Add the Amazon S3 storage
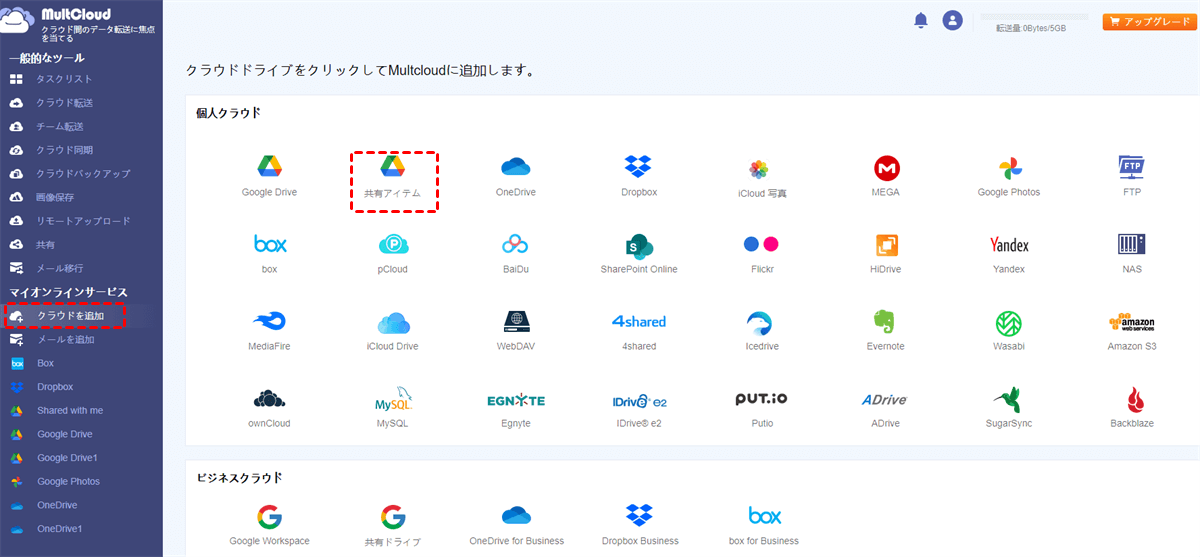This screenshot has width=1200, height=557. 1131,321
